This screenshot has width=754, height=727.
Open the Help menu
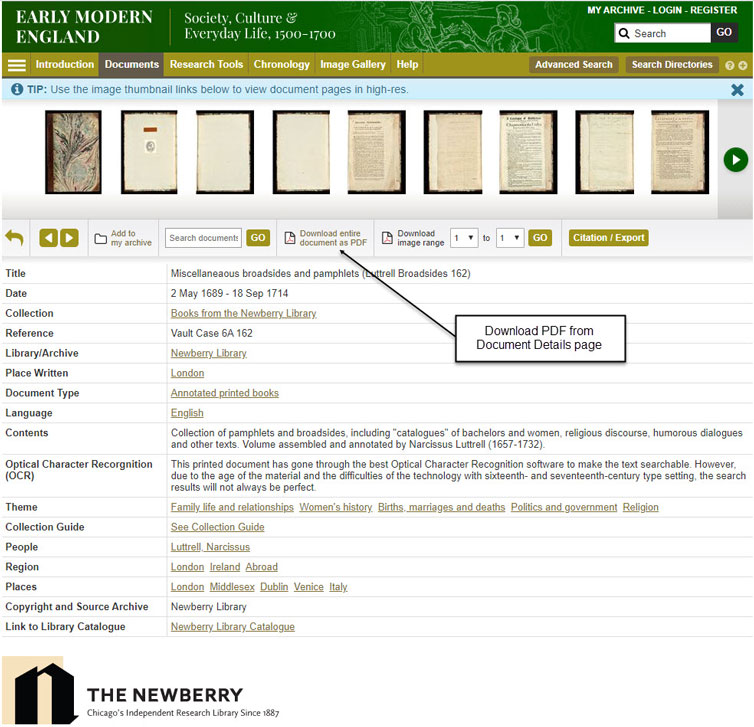tap(407, 64)
